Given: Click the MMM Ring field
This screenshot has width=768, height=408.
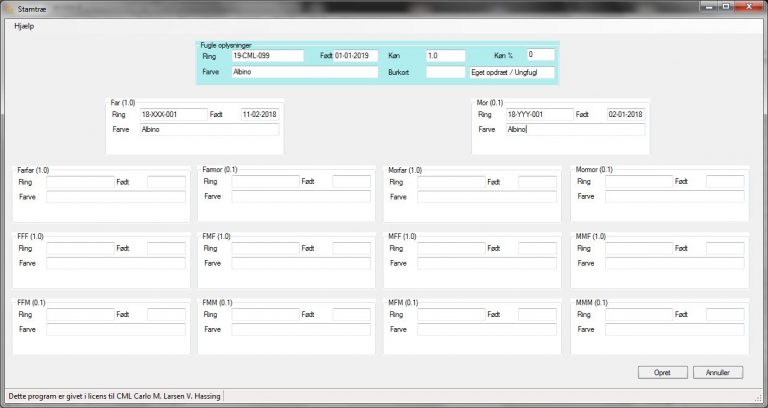Looking at the screenshot, I should point(639,314).
